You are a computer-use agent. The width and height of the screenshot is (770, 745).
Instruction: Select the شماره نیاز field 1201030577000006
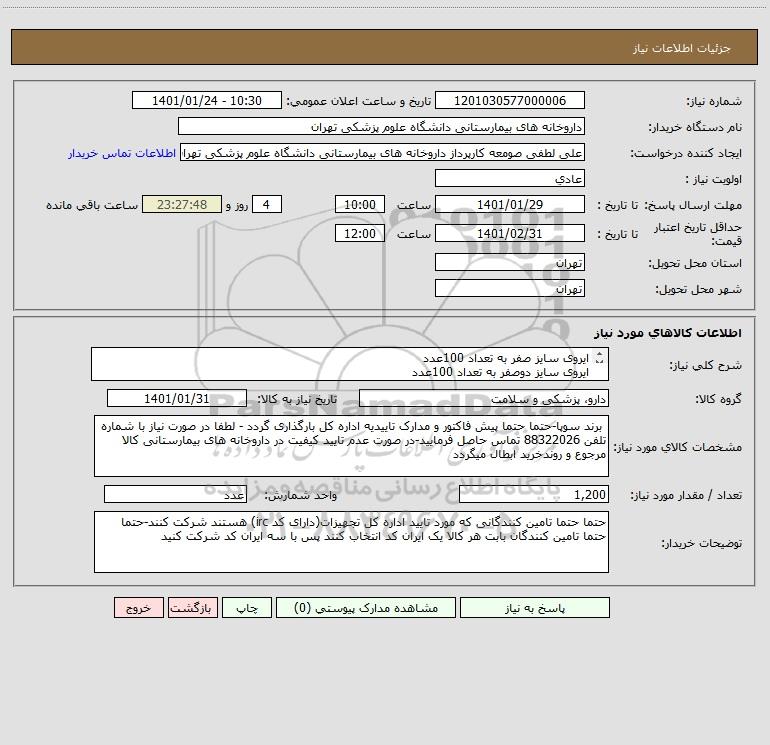pos(510,100)
